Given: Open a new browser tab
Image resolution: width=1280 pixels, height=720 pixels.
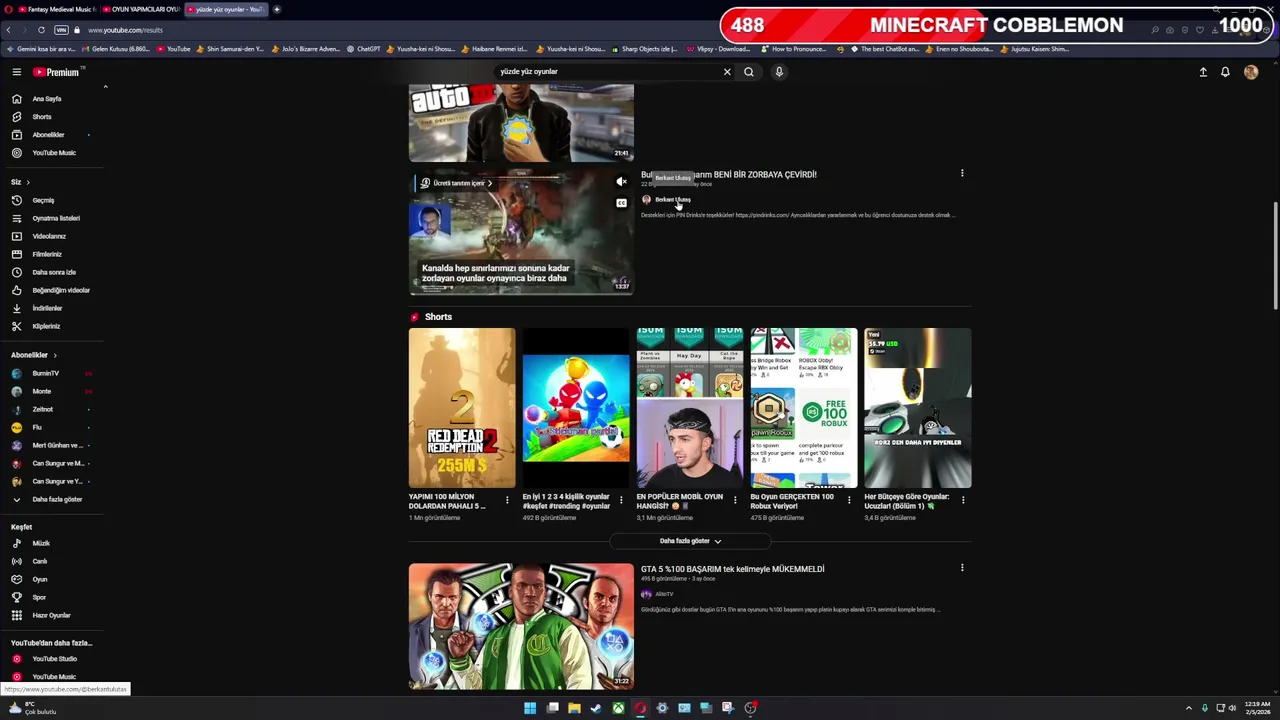Looking at the screenshot, I should pos(277,9).
